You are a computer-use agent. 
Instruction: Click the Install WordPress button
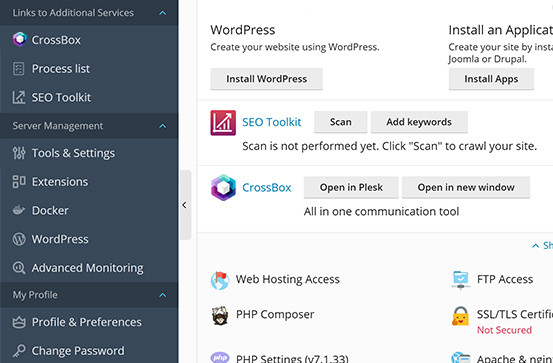[x=266, y=79]
